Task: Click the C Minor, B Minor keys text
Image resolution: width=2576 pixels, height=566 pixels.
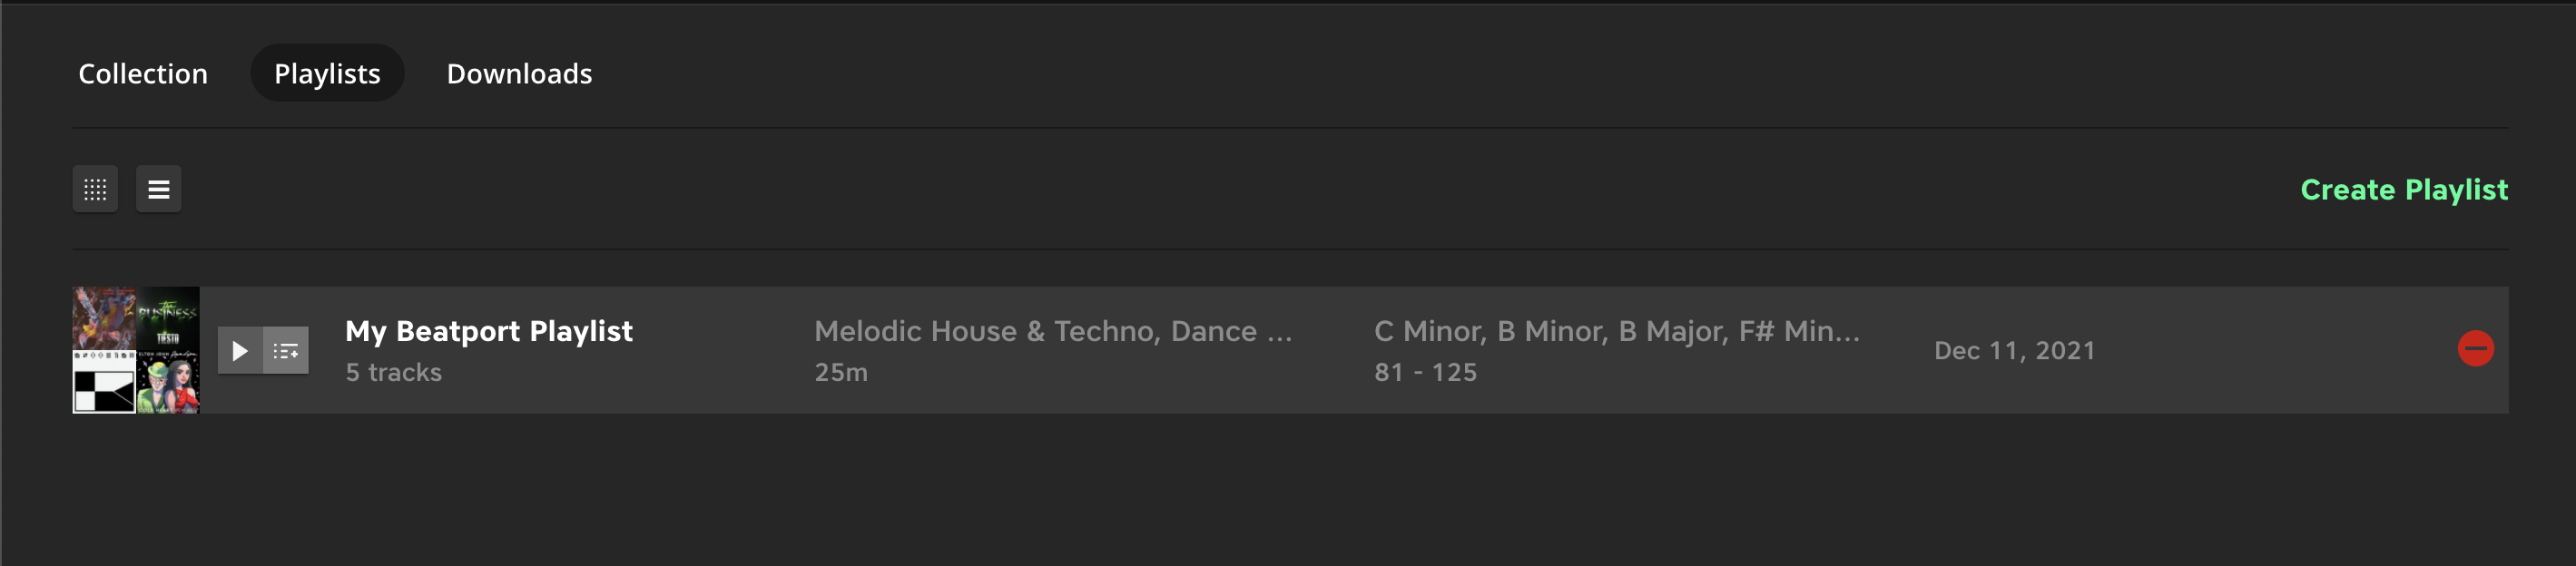Action: [1617, 331]
